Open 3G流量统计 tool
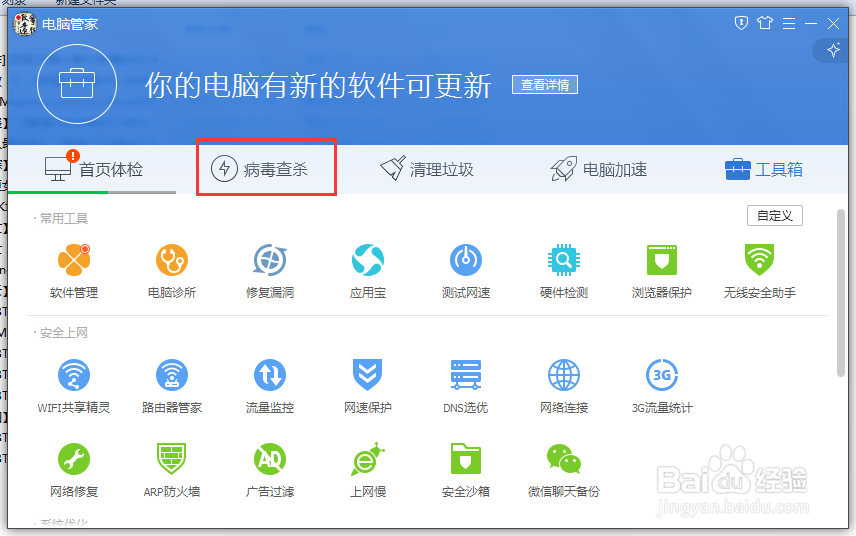Image resolution: width=856 pixels, height=536 pixels. [x=662, y=386]
